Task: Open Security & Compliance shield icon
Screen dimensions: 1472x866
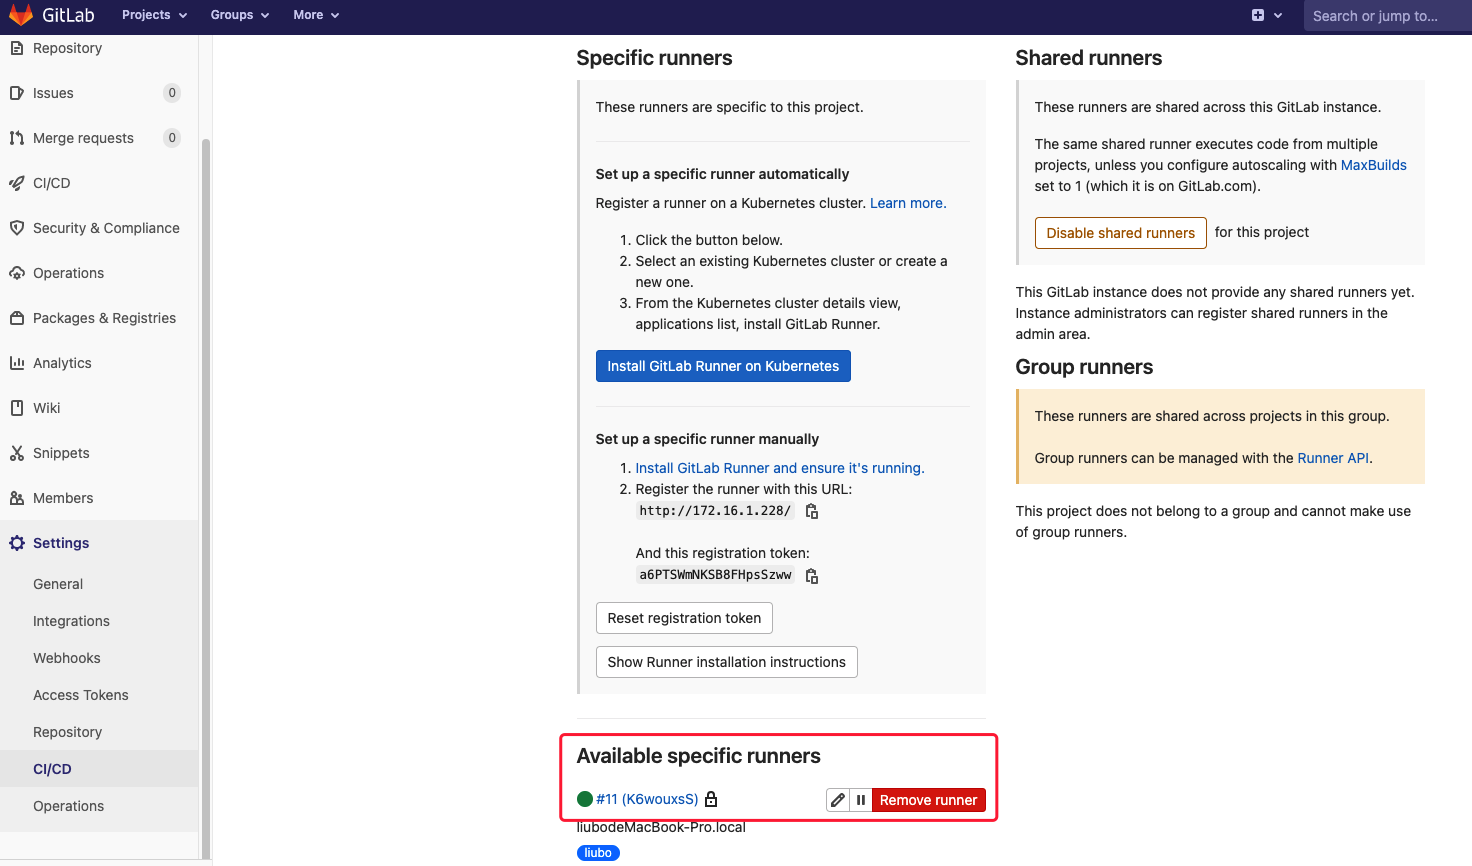Action: (17, 228)
